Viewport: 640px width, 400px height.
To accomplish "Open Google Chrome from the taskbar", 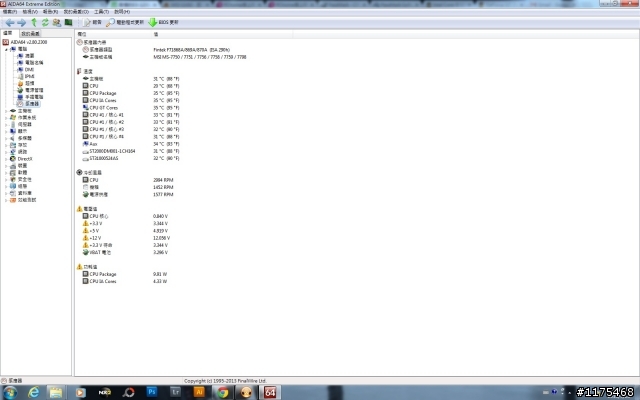I will coord(223,393).
